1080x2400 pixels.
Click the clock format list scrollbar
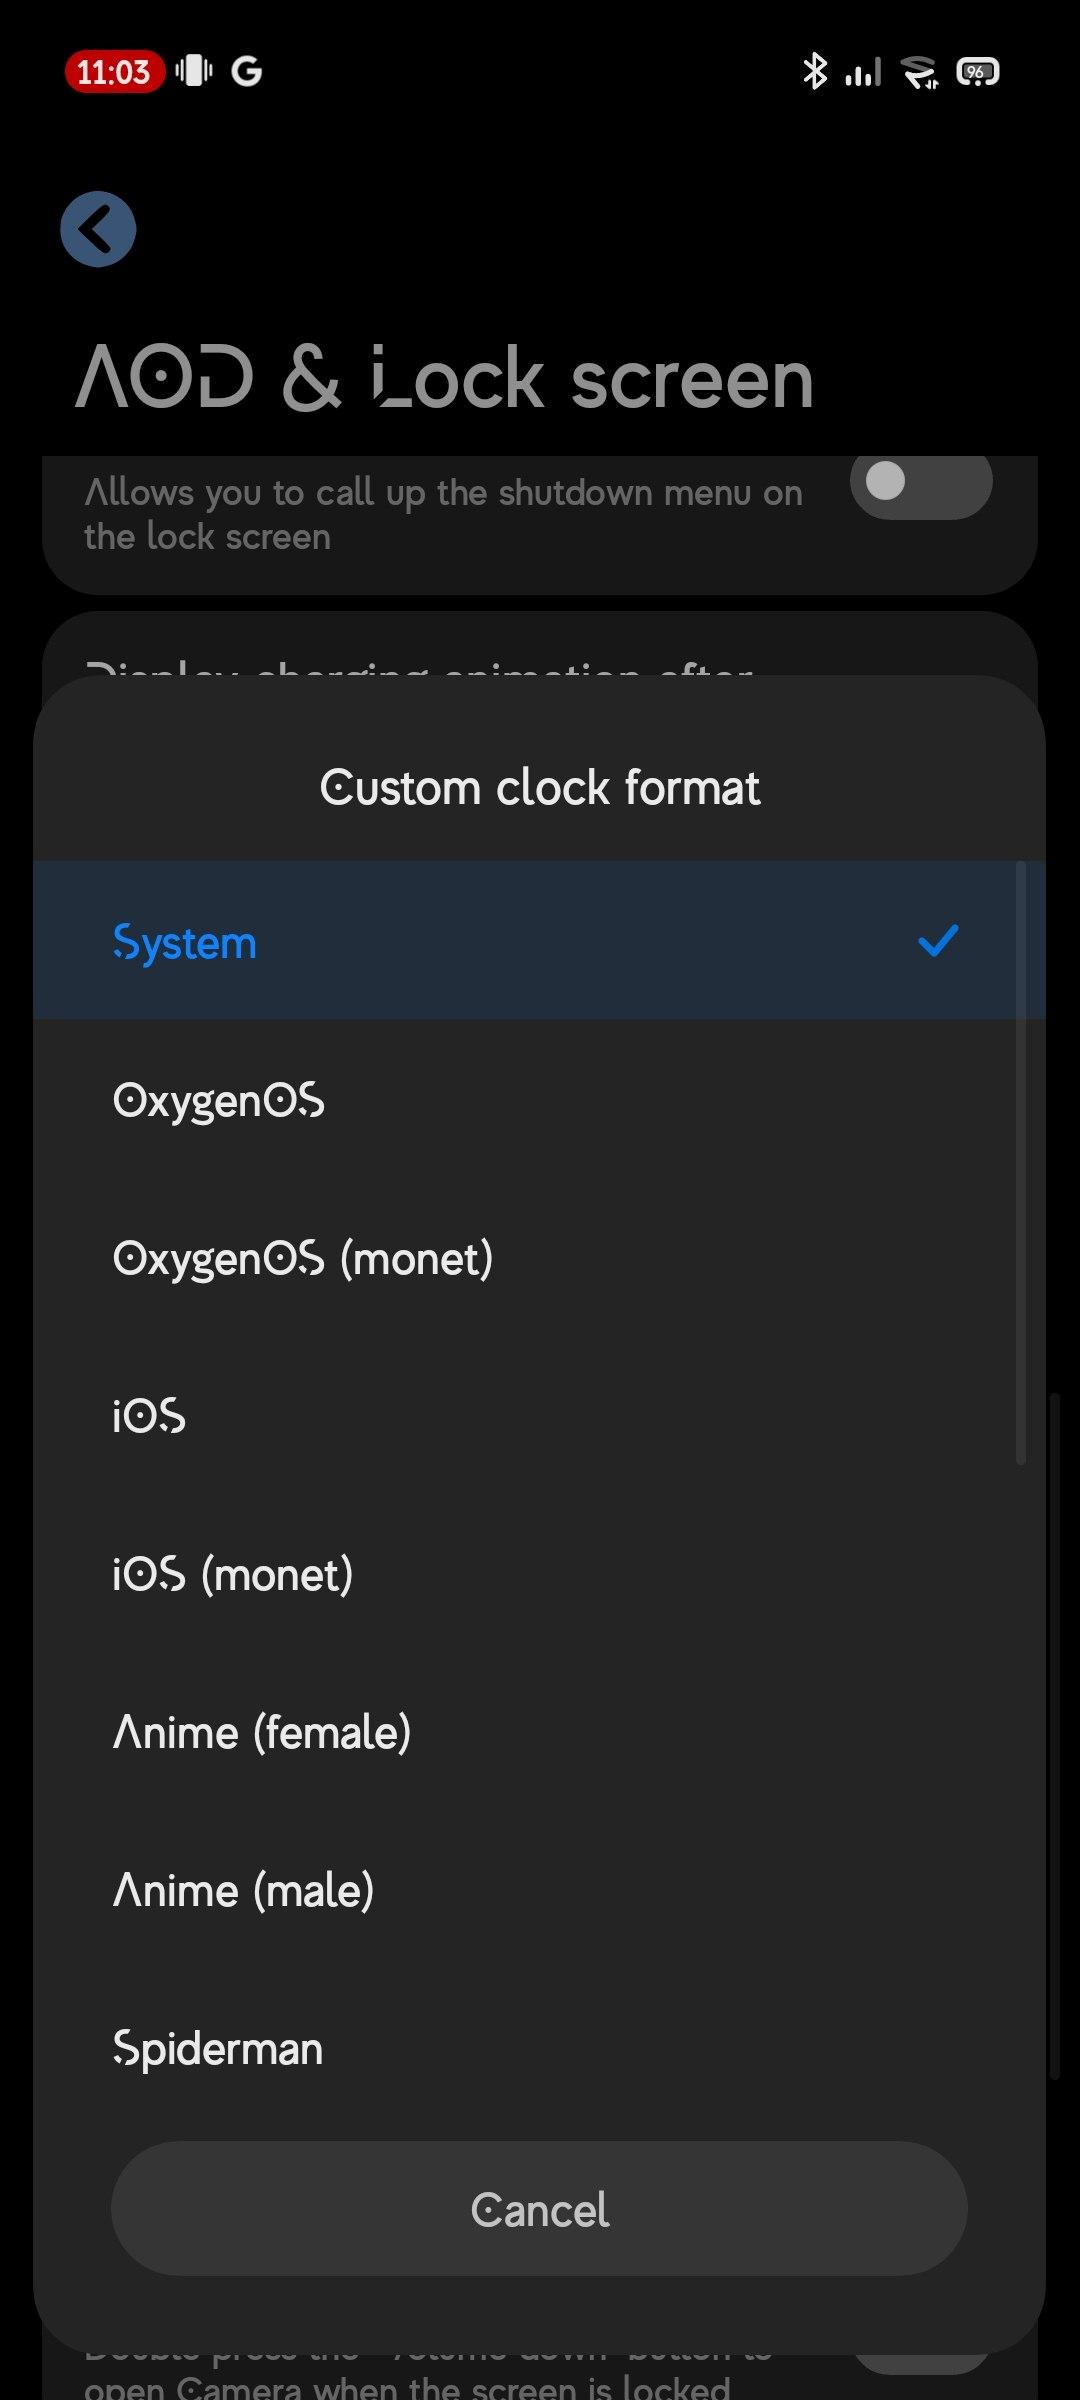tap(1020, 1160)
